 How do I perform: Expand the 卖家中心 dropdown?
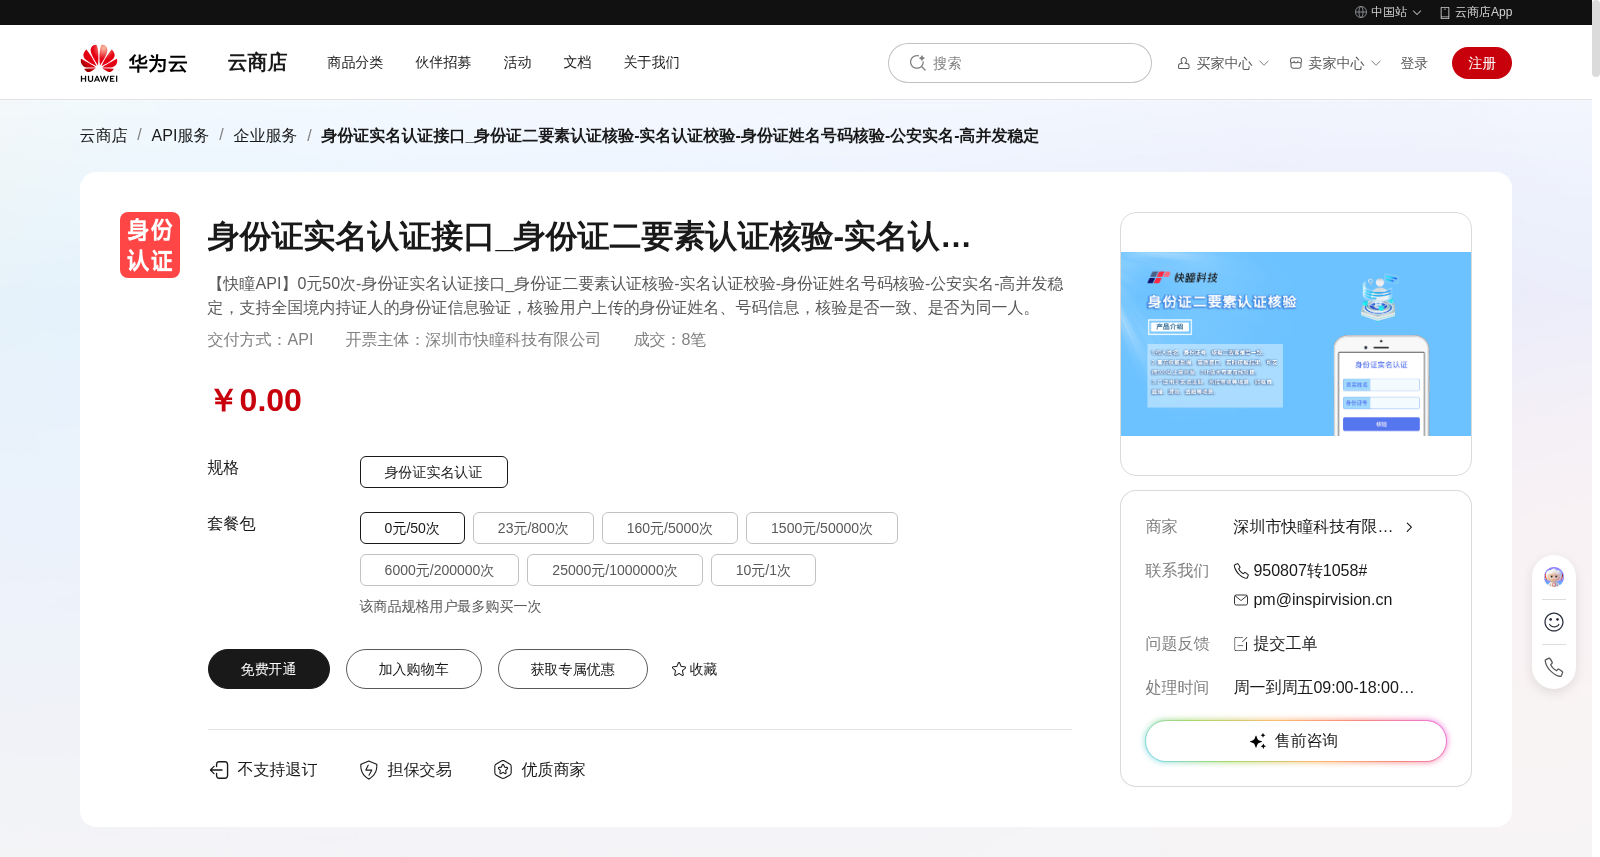coord(1376,63)
